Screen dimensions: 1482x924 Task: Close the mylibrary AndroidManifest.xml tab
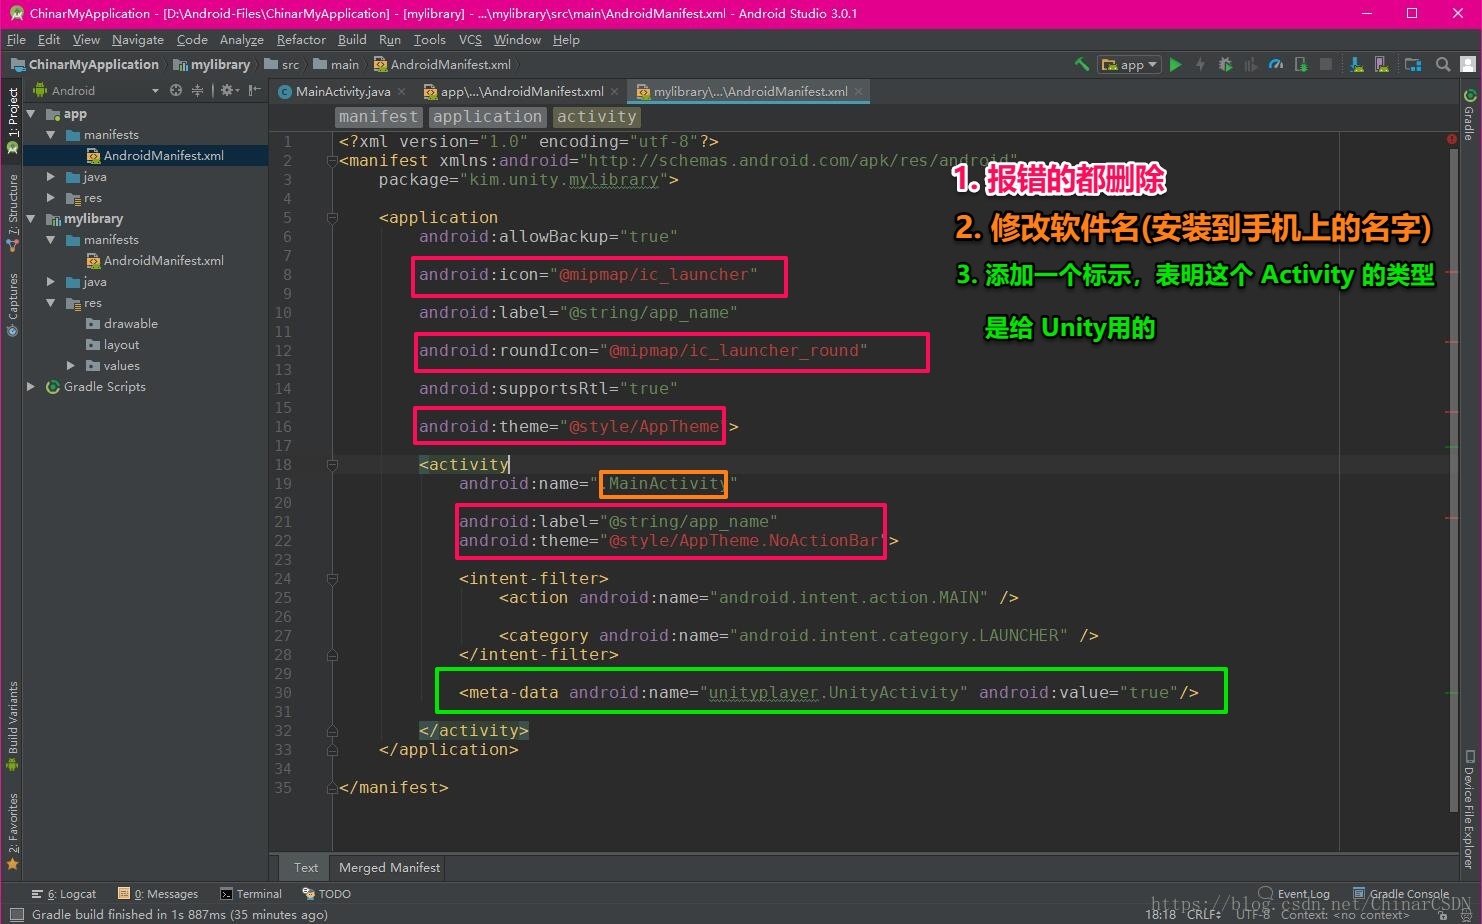coord(859,91)
